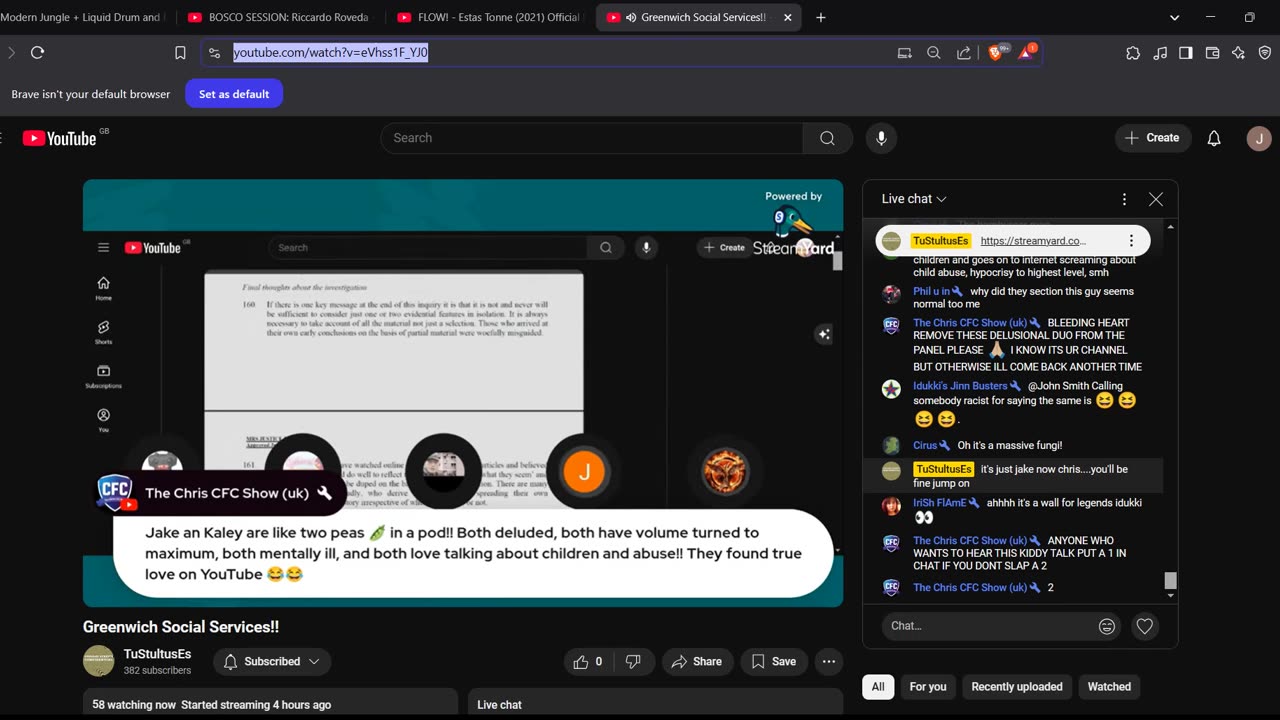Close the Greenwich Social Services tab

(788, 17)
